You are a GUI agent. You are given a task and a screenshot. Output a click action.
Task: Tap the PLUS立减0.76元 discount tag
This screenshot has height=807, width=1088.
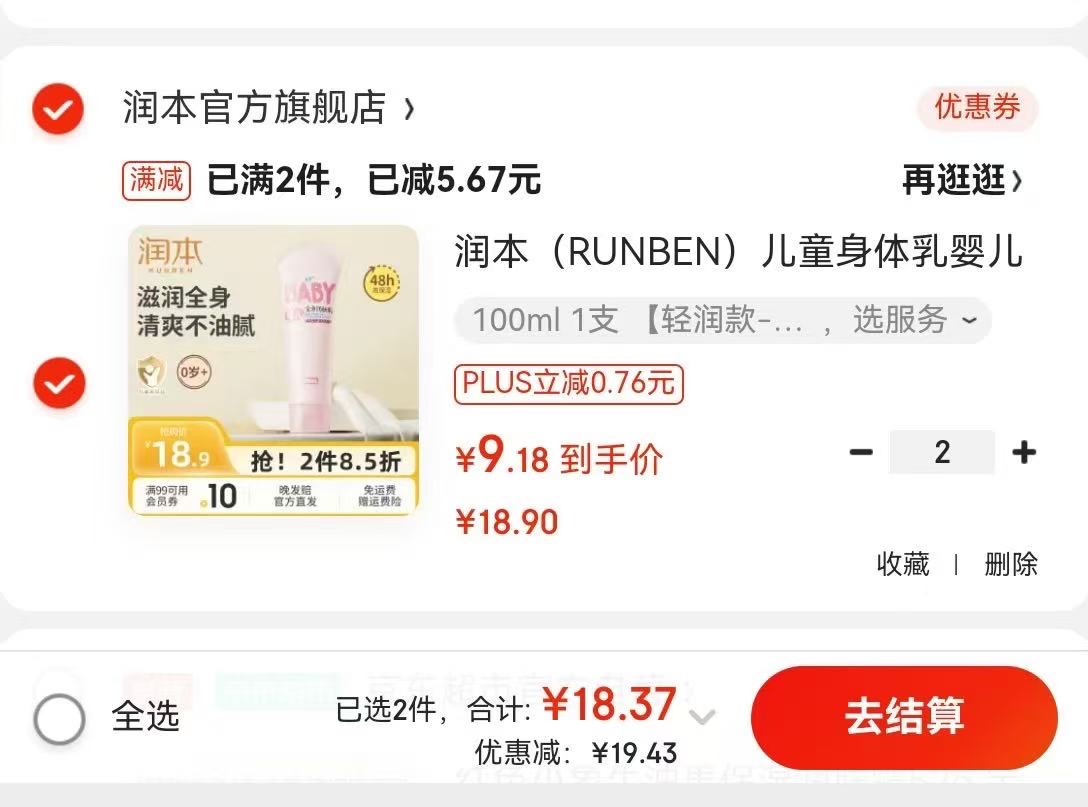coord(568,383)
